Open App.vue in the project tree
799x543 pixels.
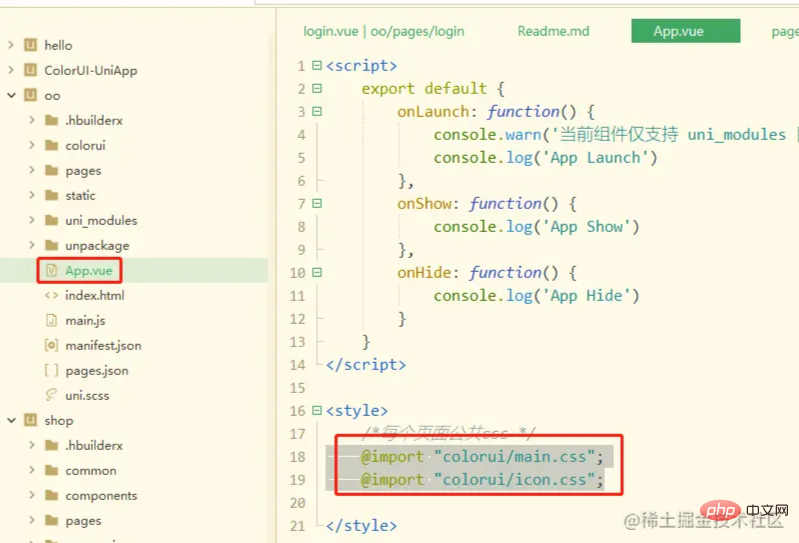point(89,270)
